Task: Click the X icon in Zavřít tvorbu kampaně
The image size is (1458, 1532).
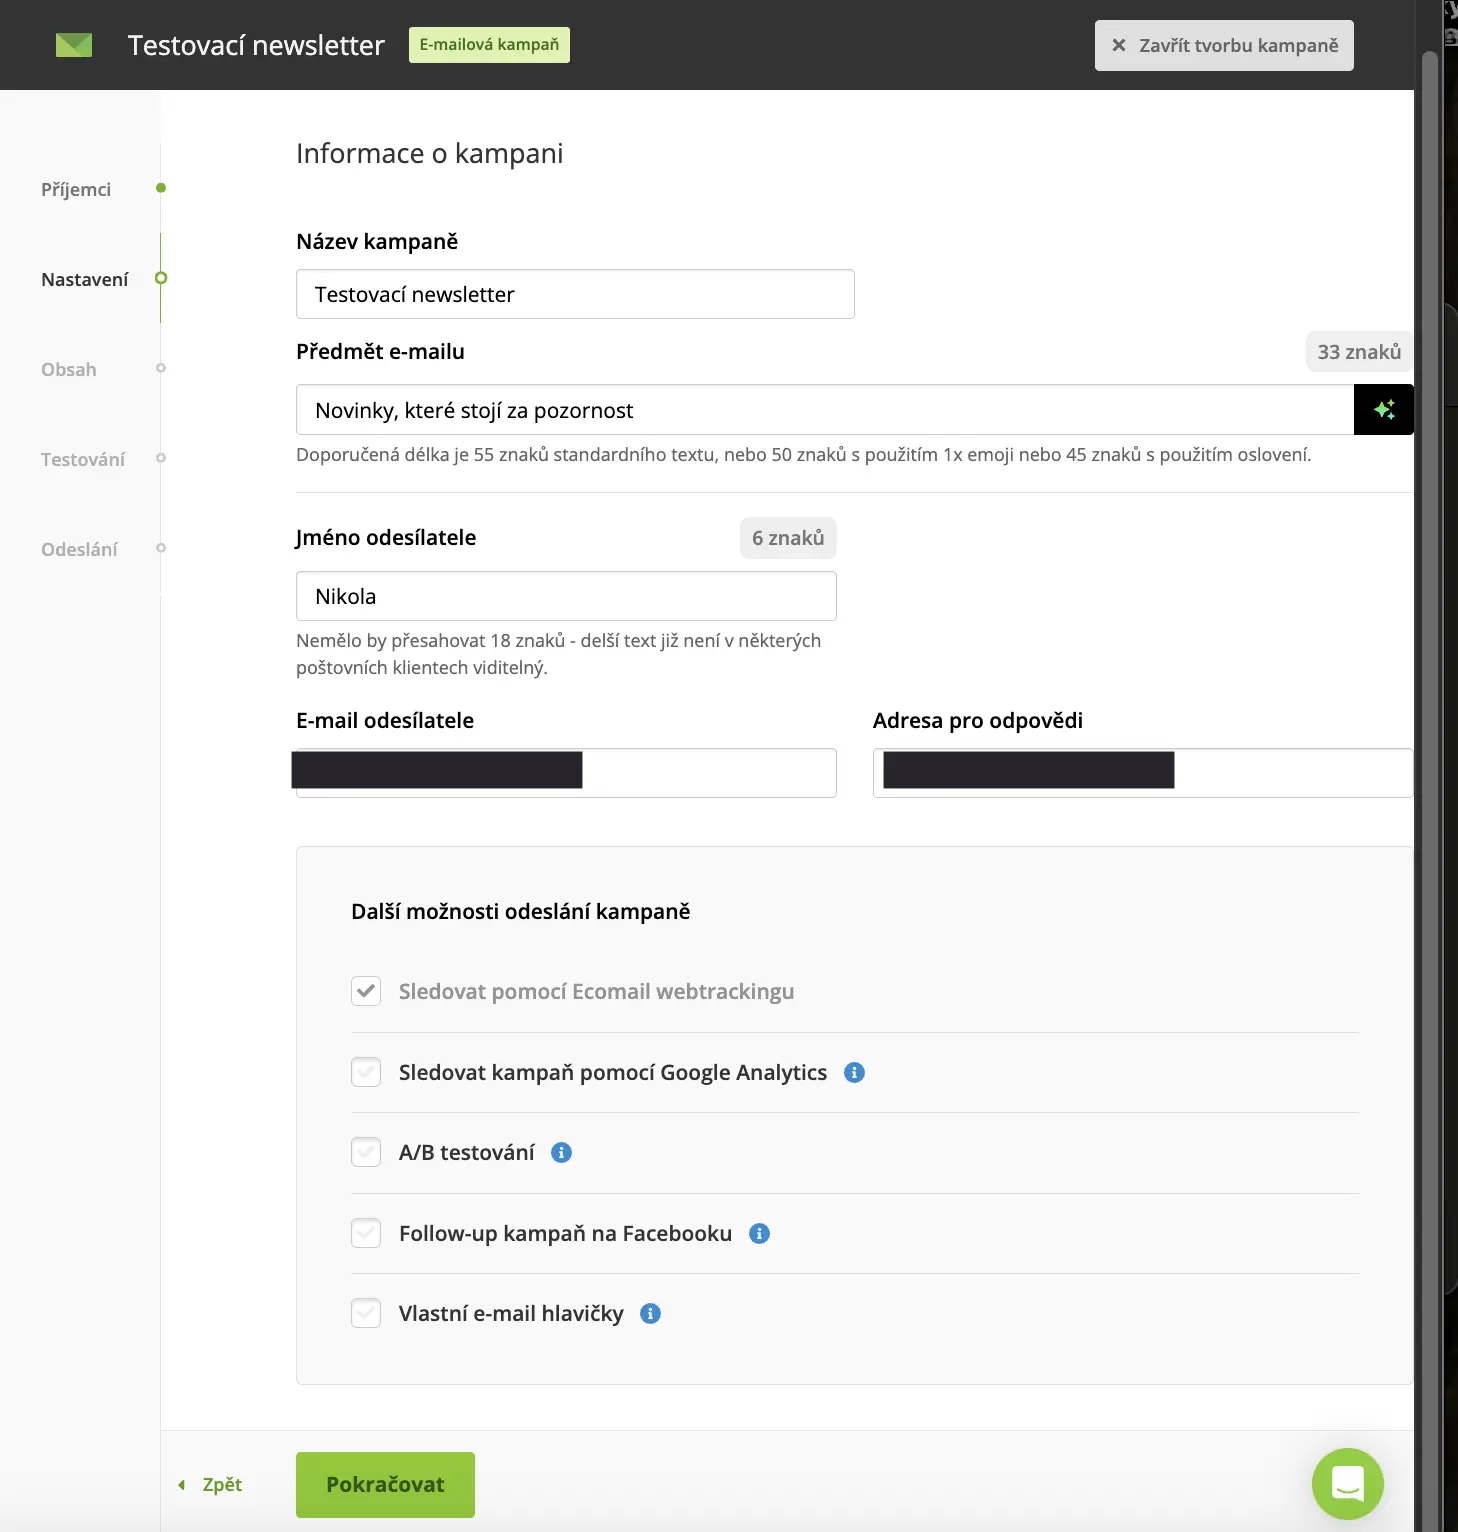Action: pos(1119,45)
